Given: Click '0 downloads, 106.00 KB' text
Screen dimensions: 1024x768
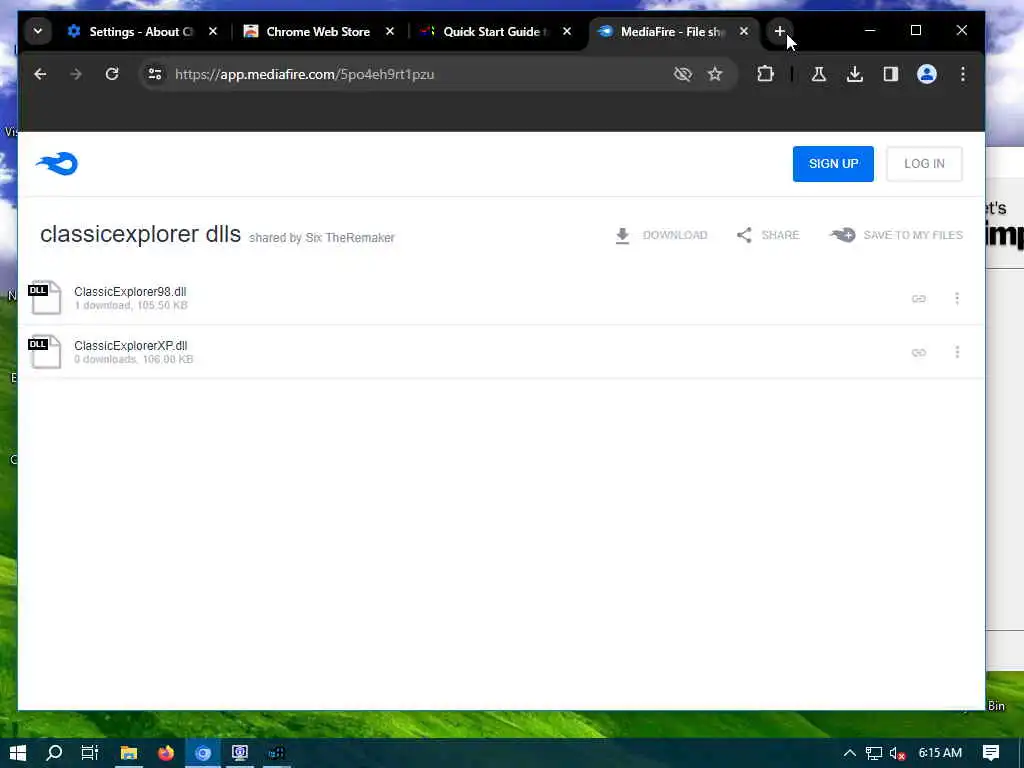Looking at the screenshot, I should [133, 359].
